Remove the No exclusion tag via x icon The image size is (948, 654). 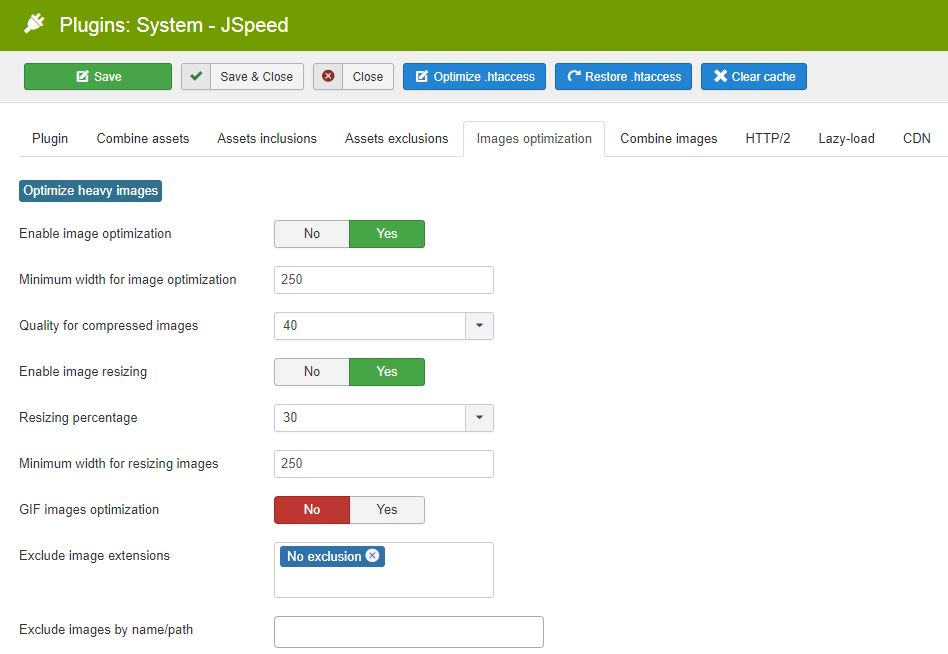372,556
